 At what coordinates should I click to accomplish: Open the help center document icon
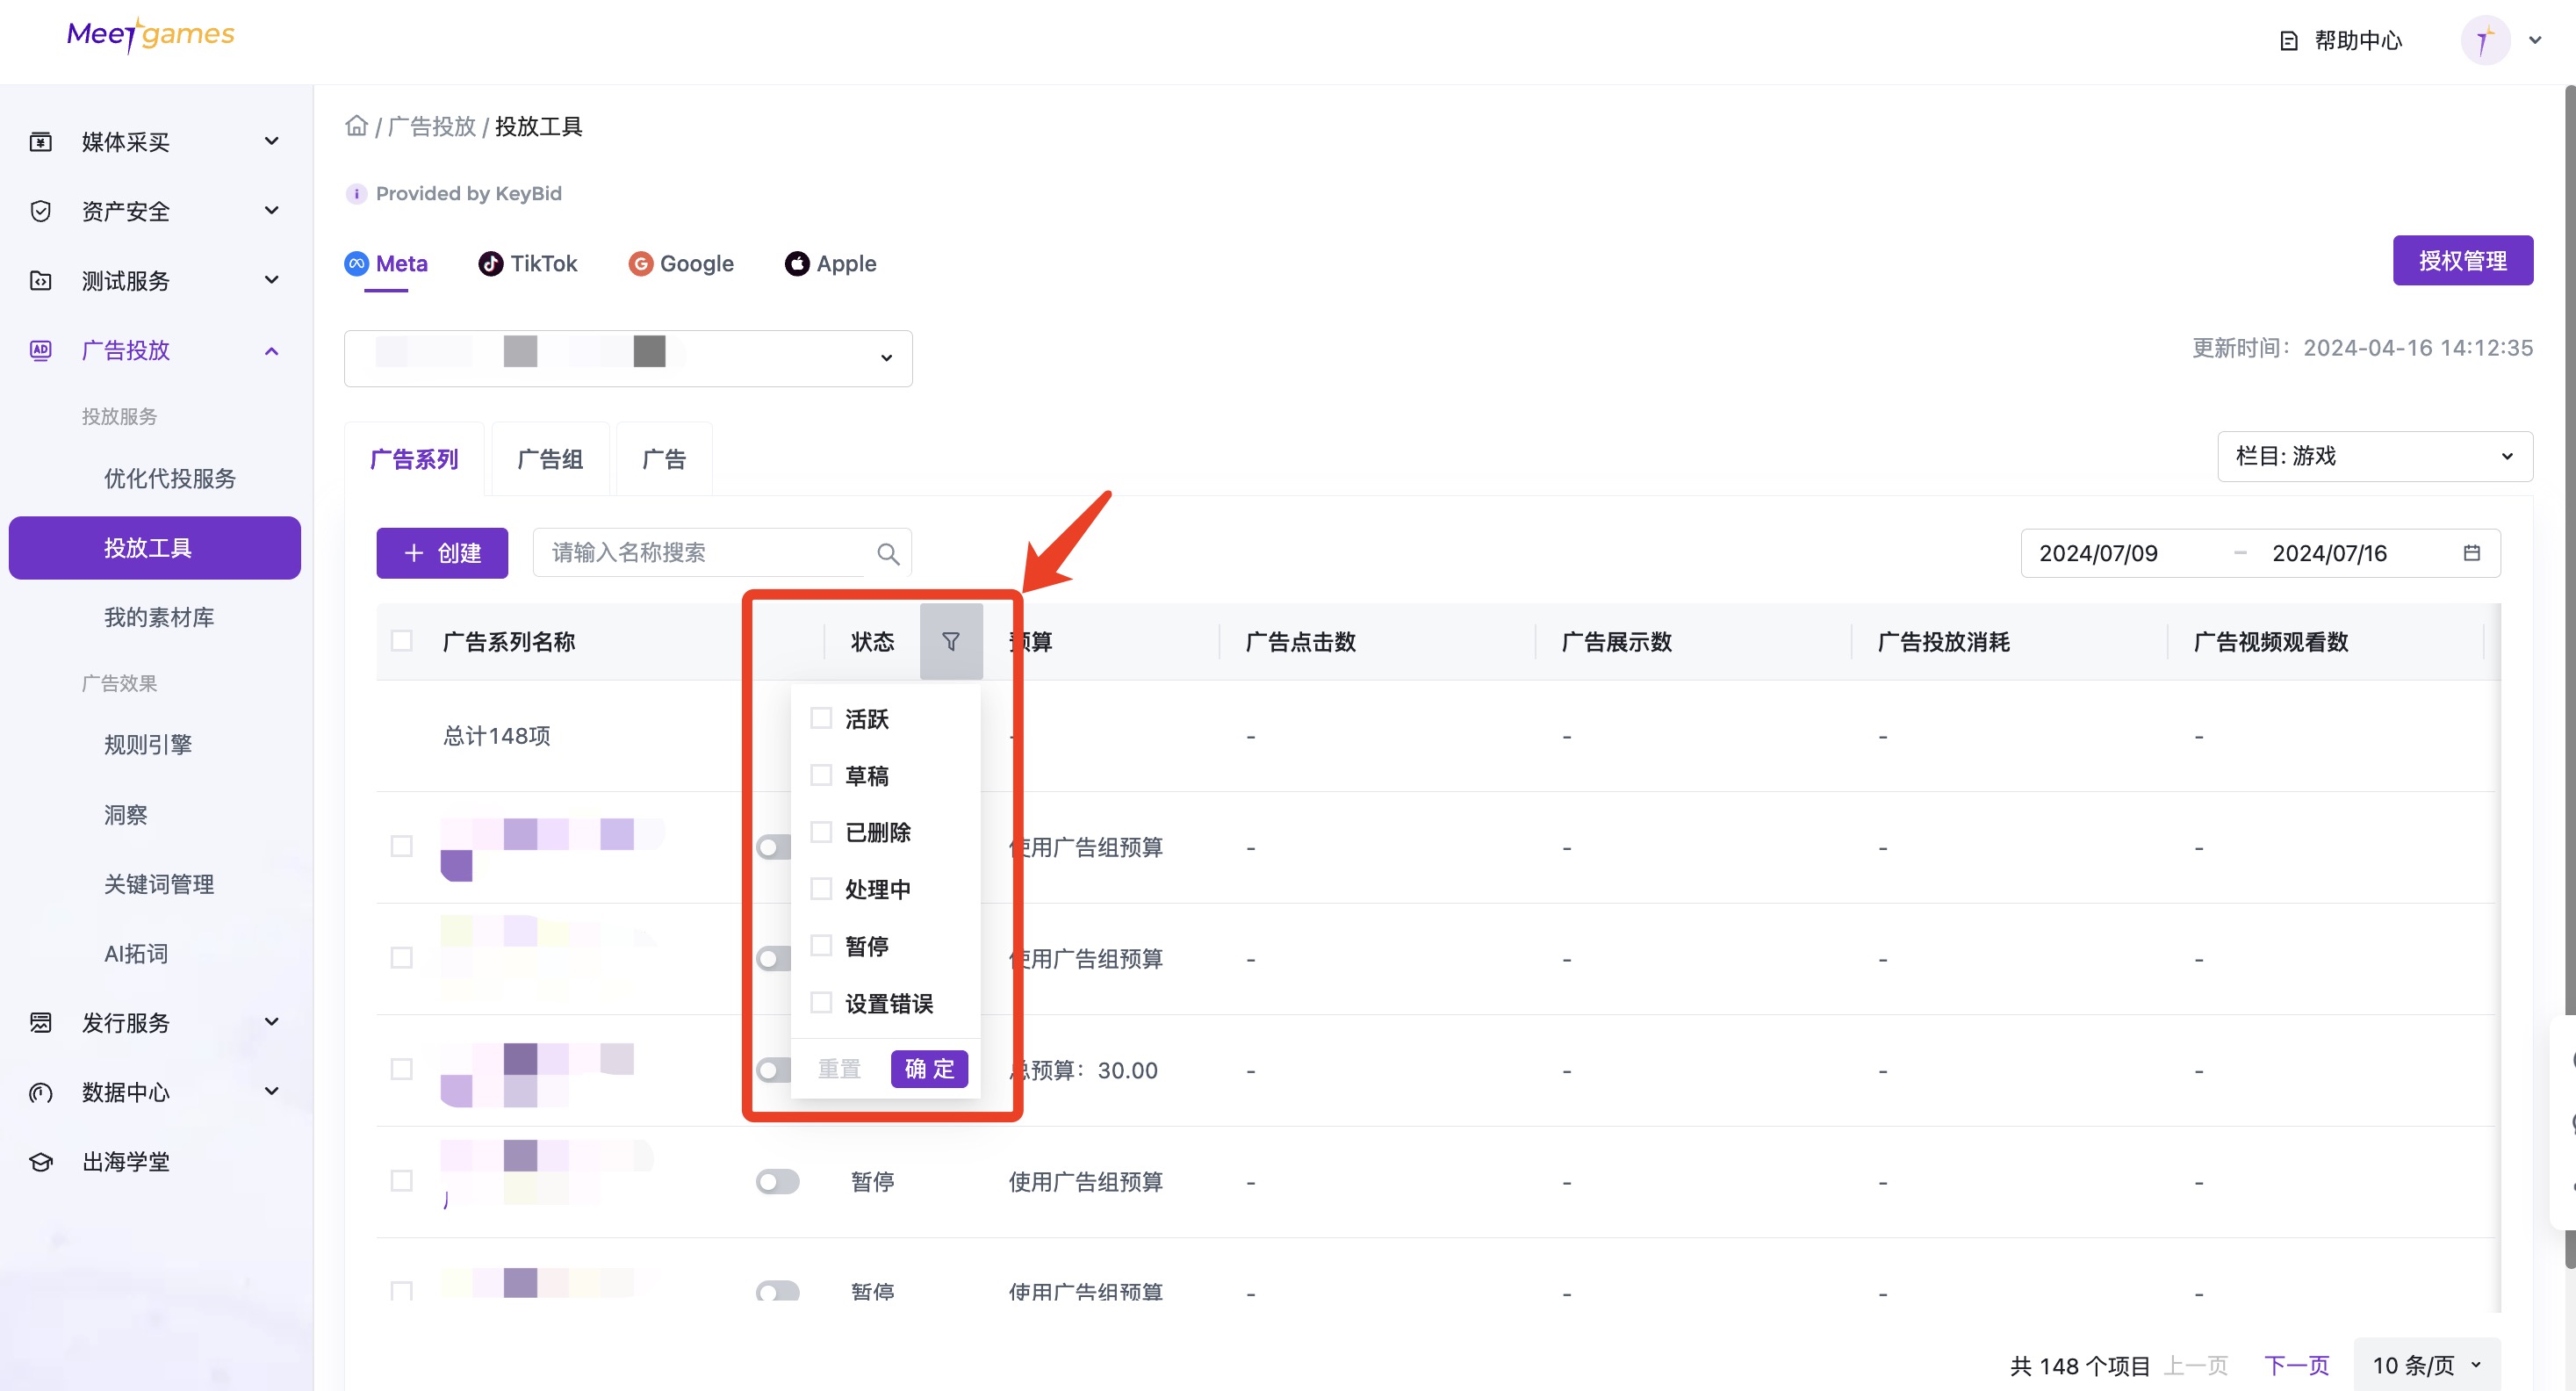point(2288,41)
